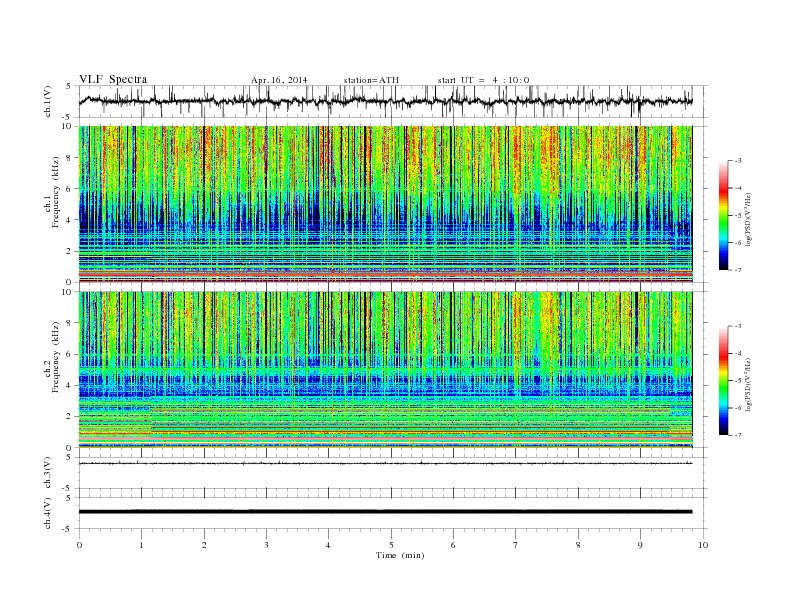The width and height of the screenshot is (792, 612).
Task: Click the 'station=ATH' label
Action: [x=371, y=80]
